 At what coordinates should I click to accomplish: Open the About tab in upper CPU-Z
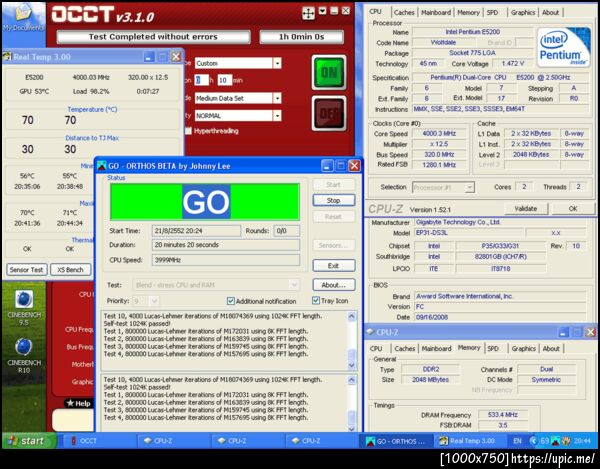pos(550,12)
